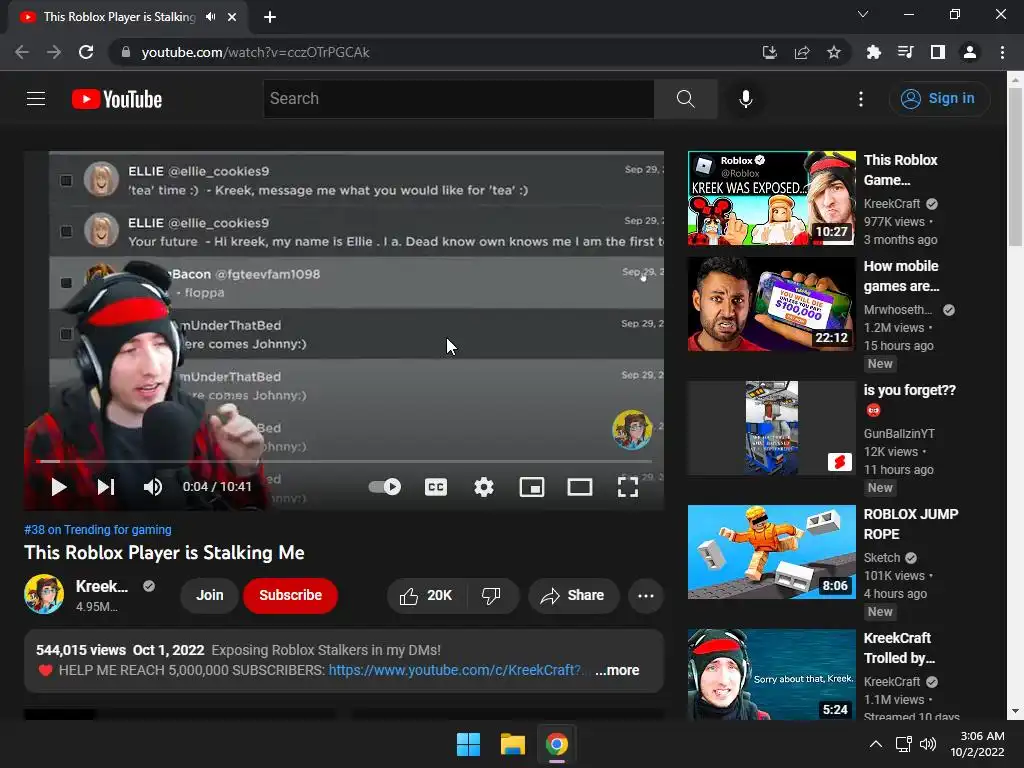Viewport: 1024px width, 768px height.
Task: Mute the tab via audio icon
Action: 210,17
